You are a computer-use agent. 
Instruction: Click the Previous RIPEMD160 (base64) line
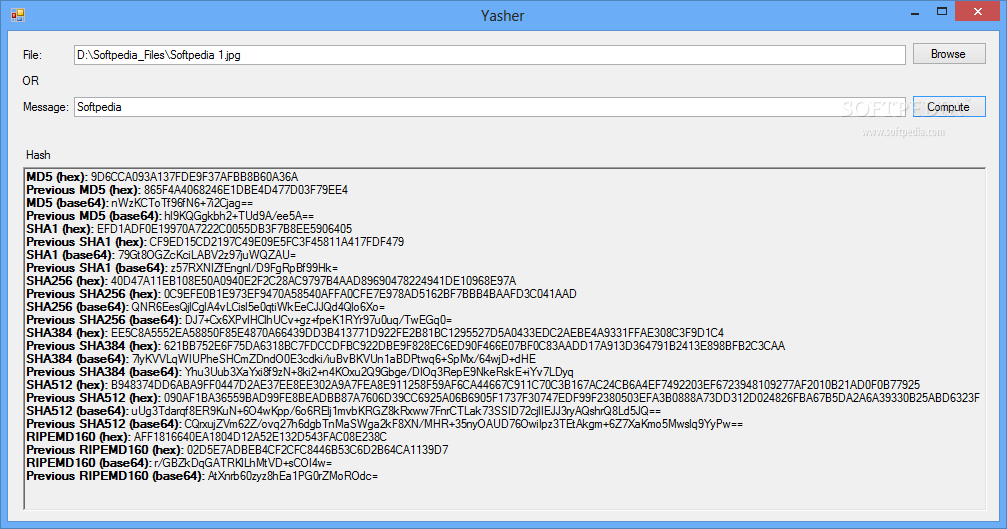tap(202, 476)
